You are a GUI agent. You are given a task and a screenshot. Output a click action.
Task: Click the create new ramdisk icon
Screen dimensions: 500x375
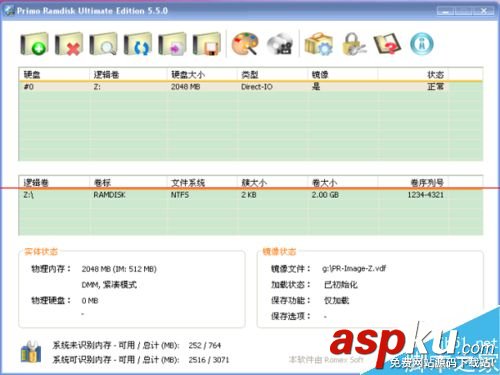coord(34,44)
